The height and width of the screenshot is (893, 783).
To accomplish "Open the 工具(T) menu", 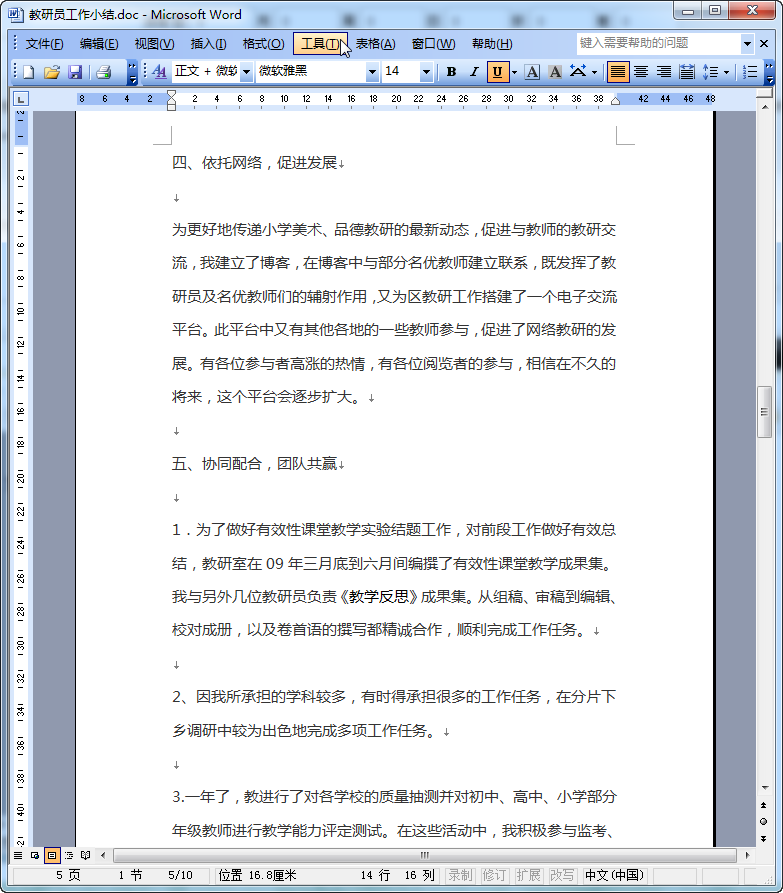I will point(320,44).
